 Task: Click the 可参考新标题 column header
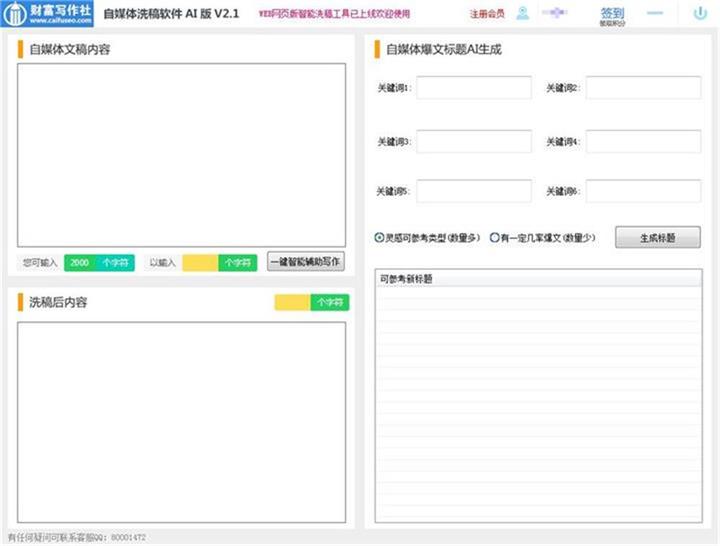538,279
